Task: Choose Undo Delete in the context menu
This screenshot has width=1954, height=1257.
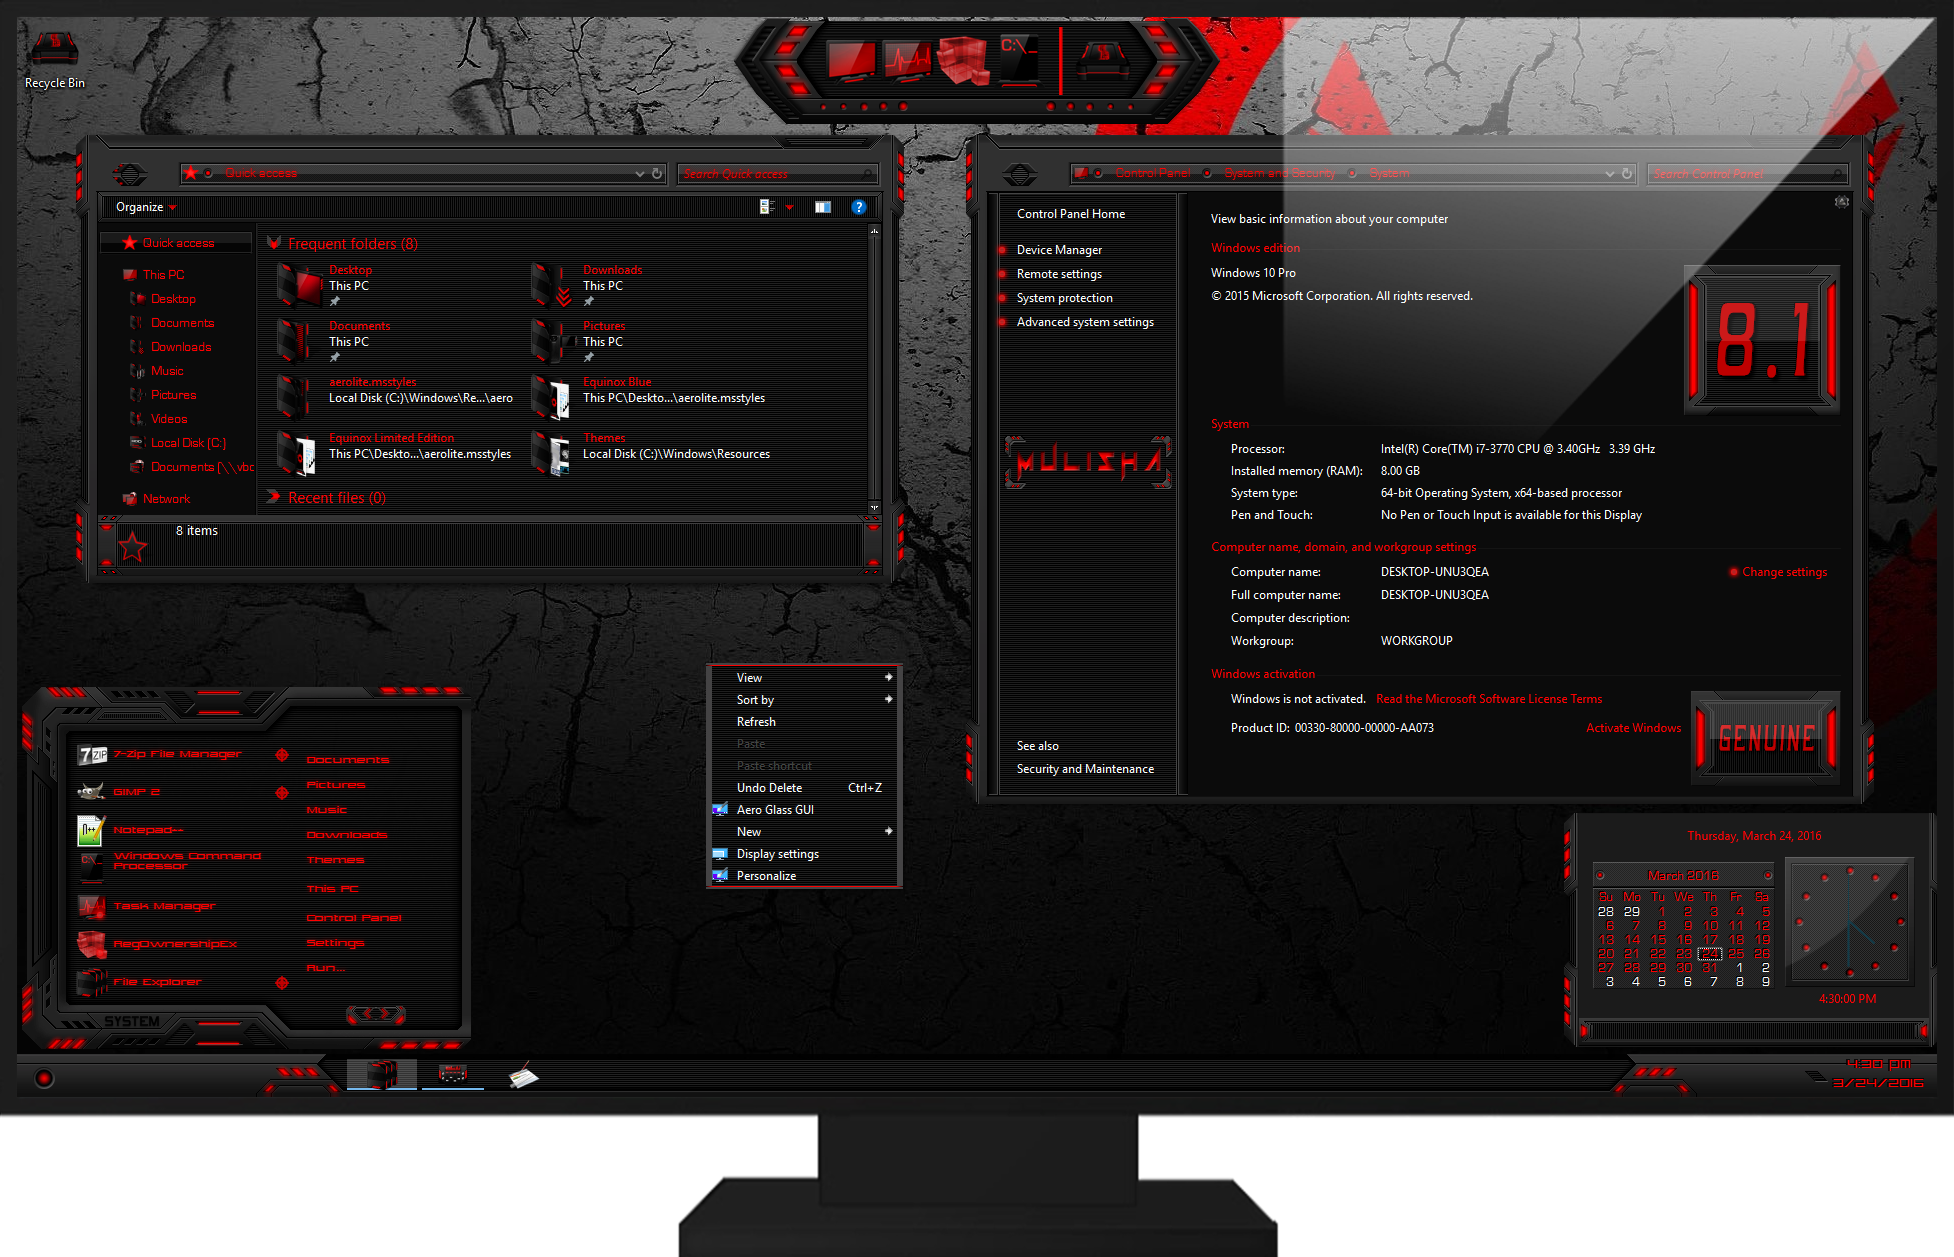Action: 803,788
